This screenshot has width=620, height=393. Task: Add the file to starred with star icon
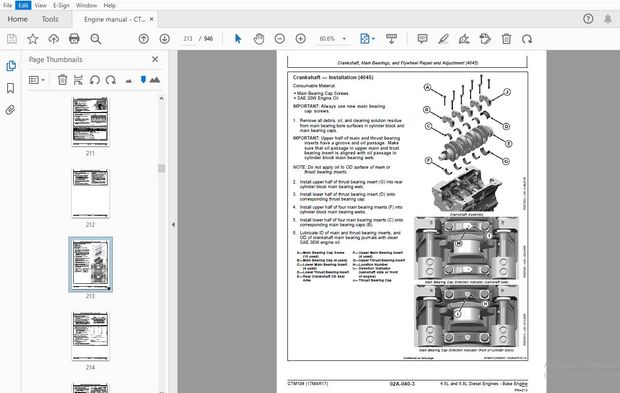(32, 38)
